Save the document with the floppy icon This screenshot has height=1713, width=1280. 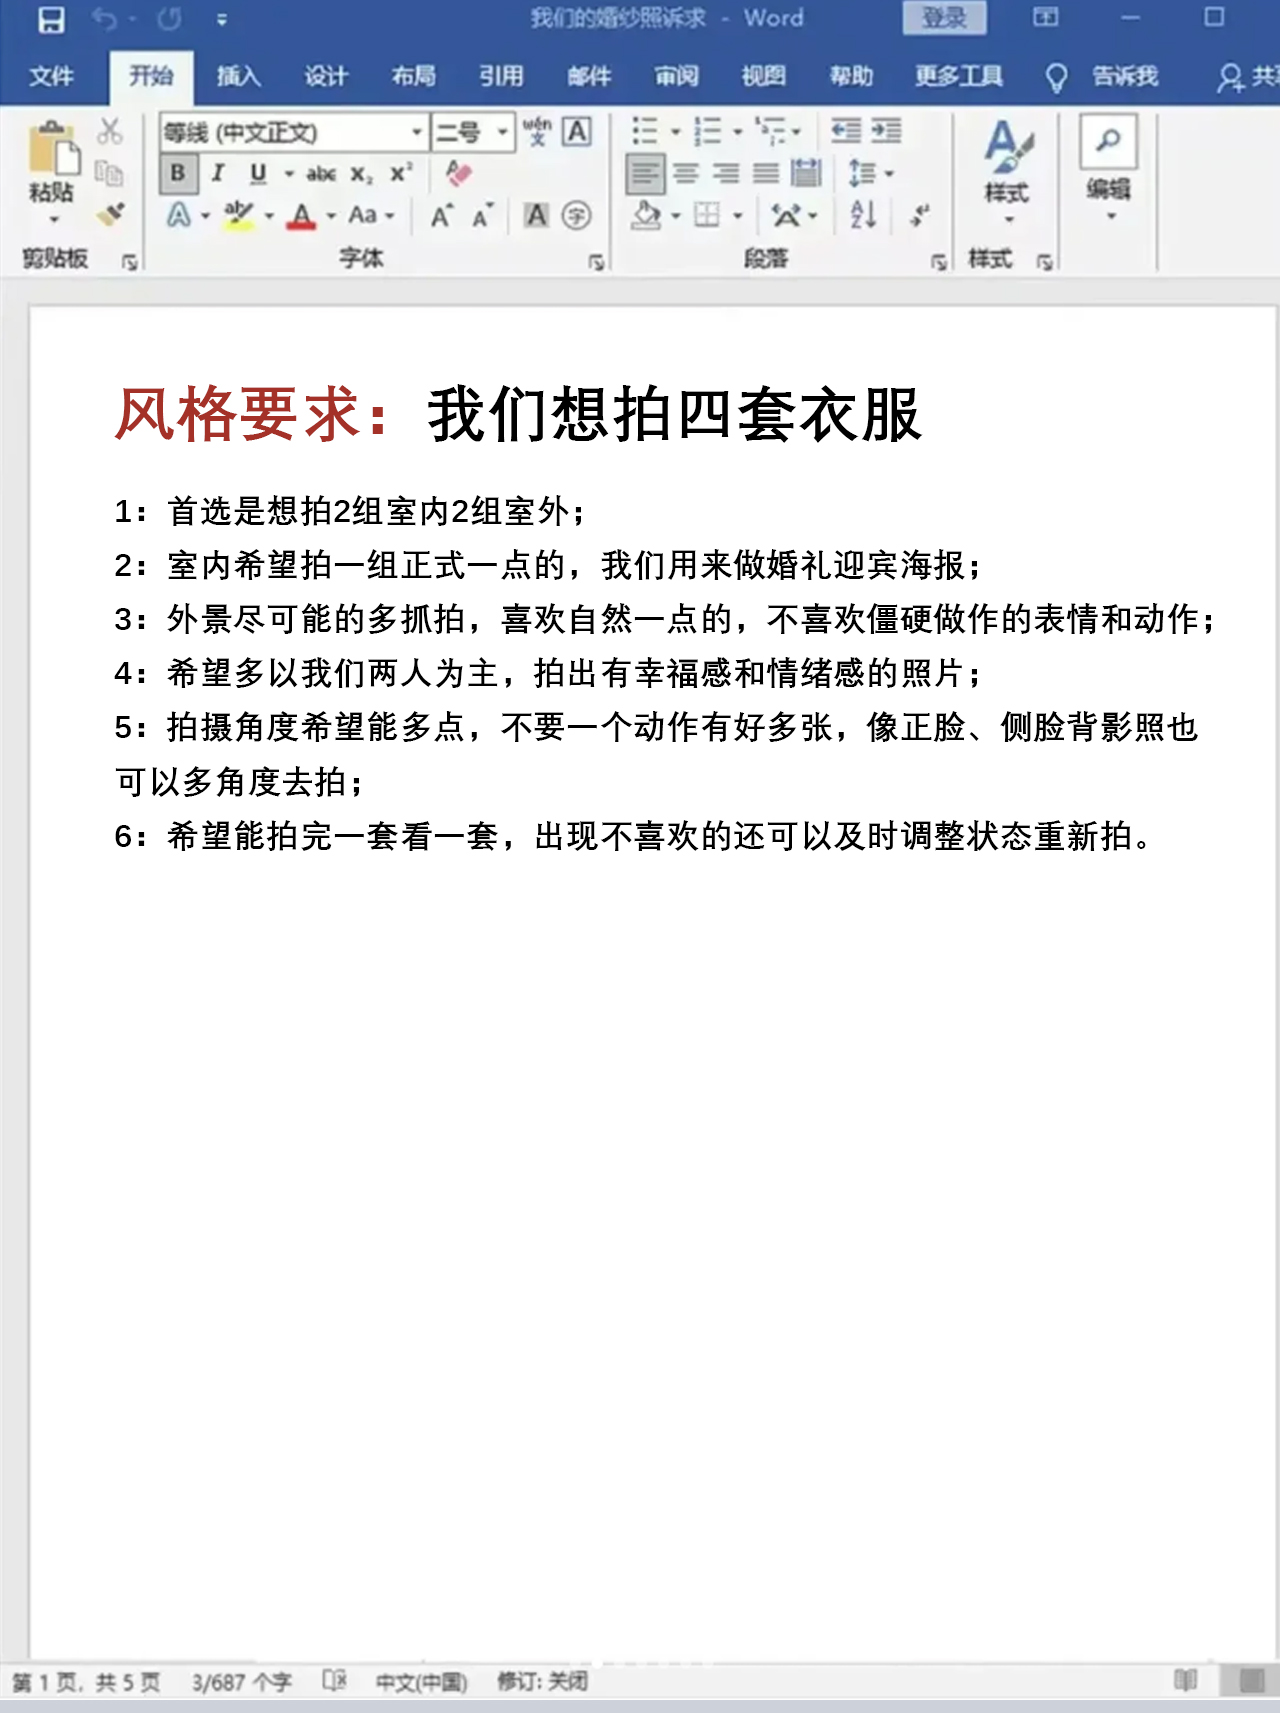pyautogui.click(x=51, y=20)
